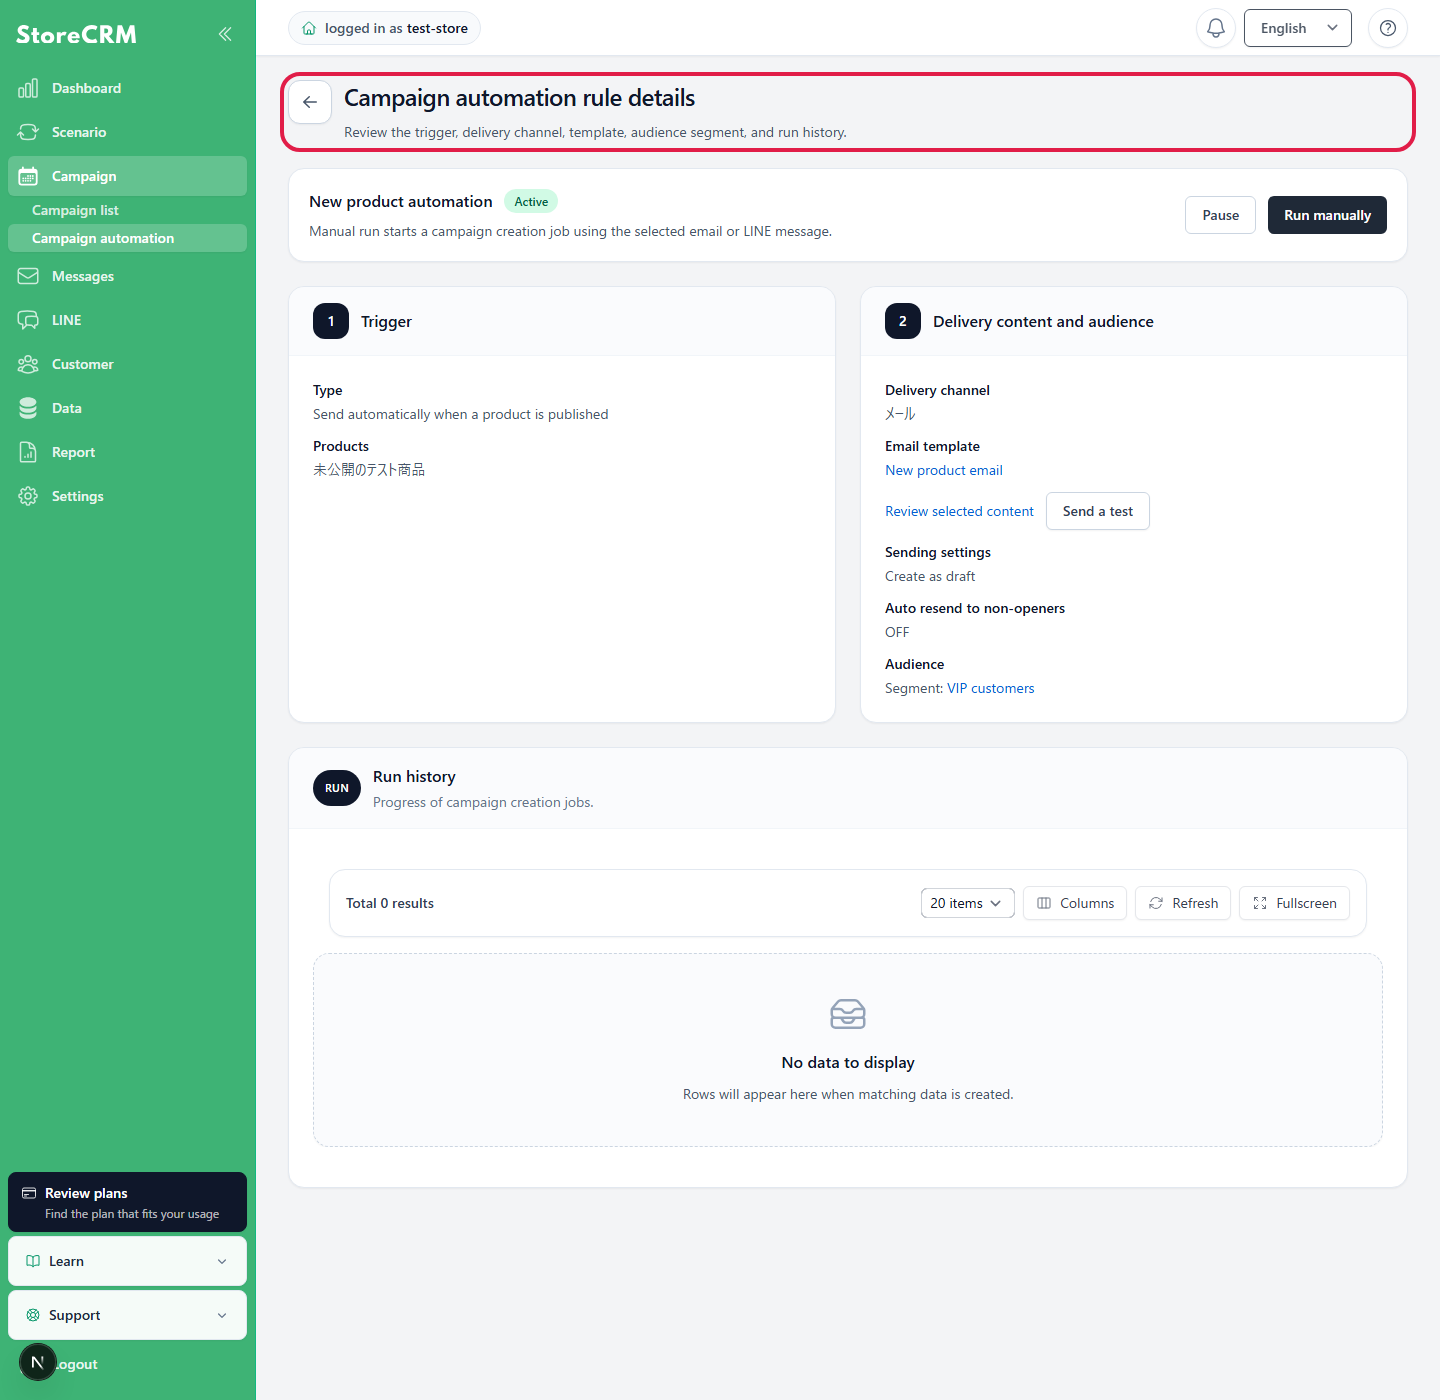Refresh the run history table
Screen dimensions: 1440x1400
[1183, 903]
